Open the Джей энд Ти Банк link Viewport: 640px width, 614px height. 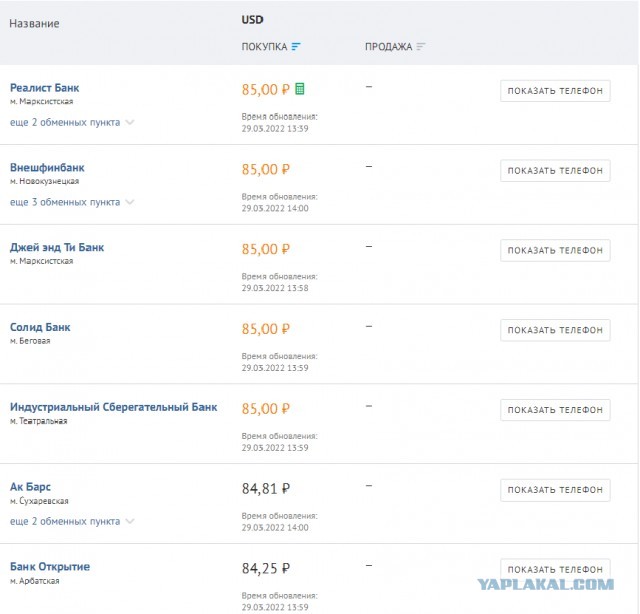coord(57,247)
